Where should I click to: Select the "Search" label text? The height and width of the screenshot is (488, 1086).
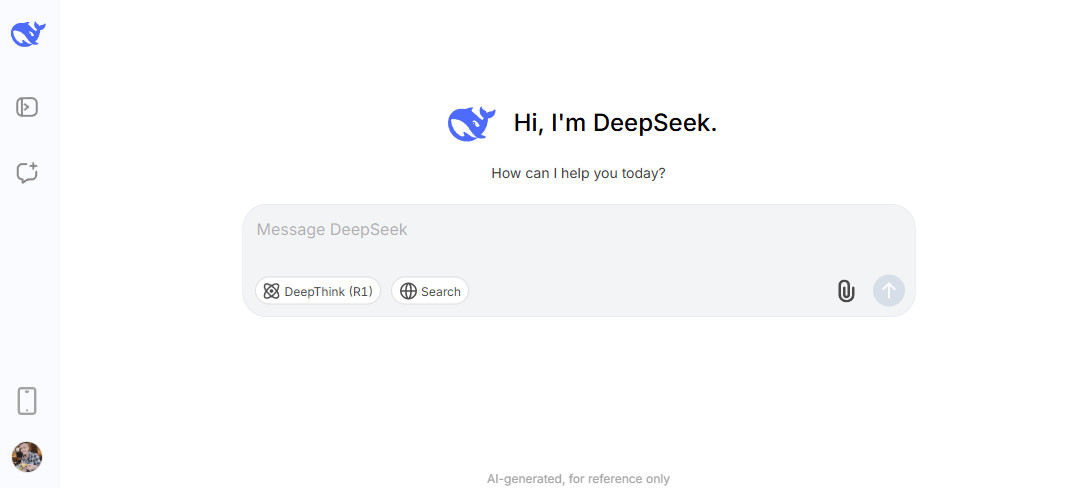click(x=441, y=292)
